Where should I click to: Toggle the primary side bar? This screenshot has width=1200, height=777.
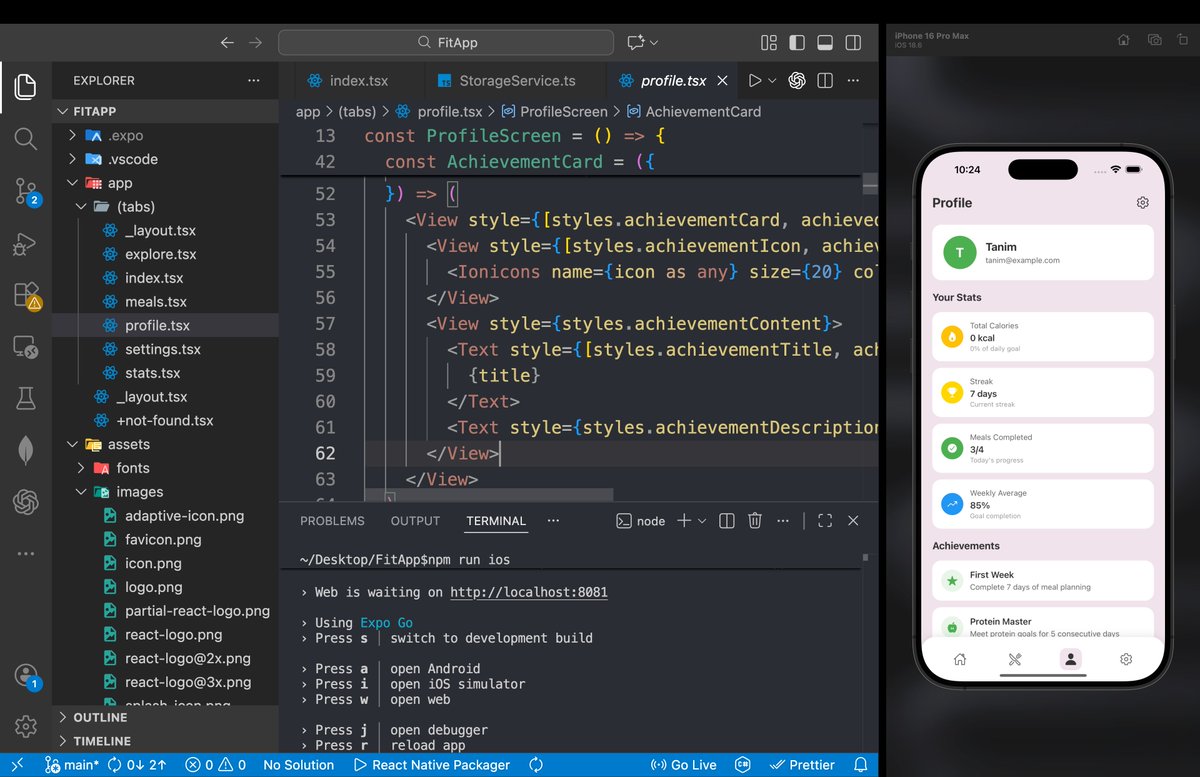click(797, 43)
